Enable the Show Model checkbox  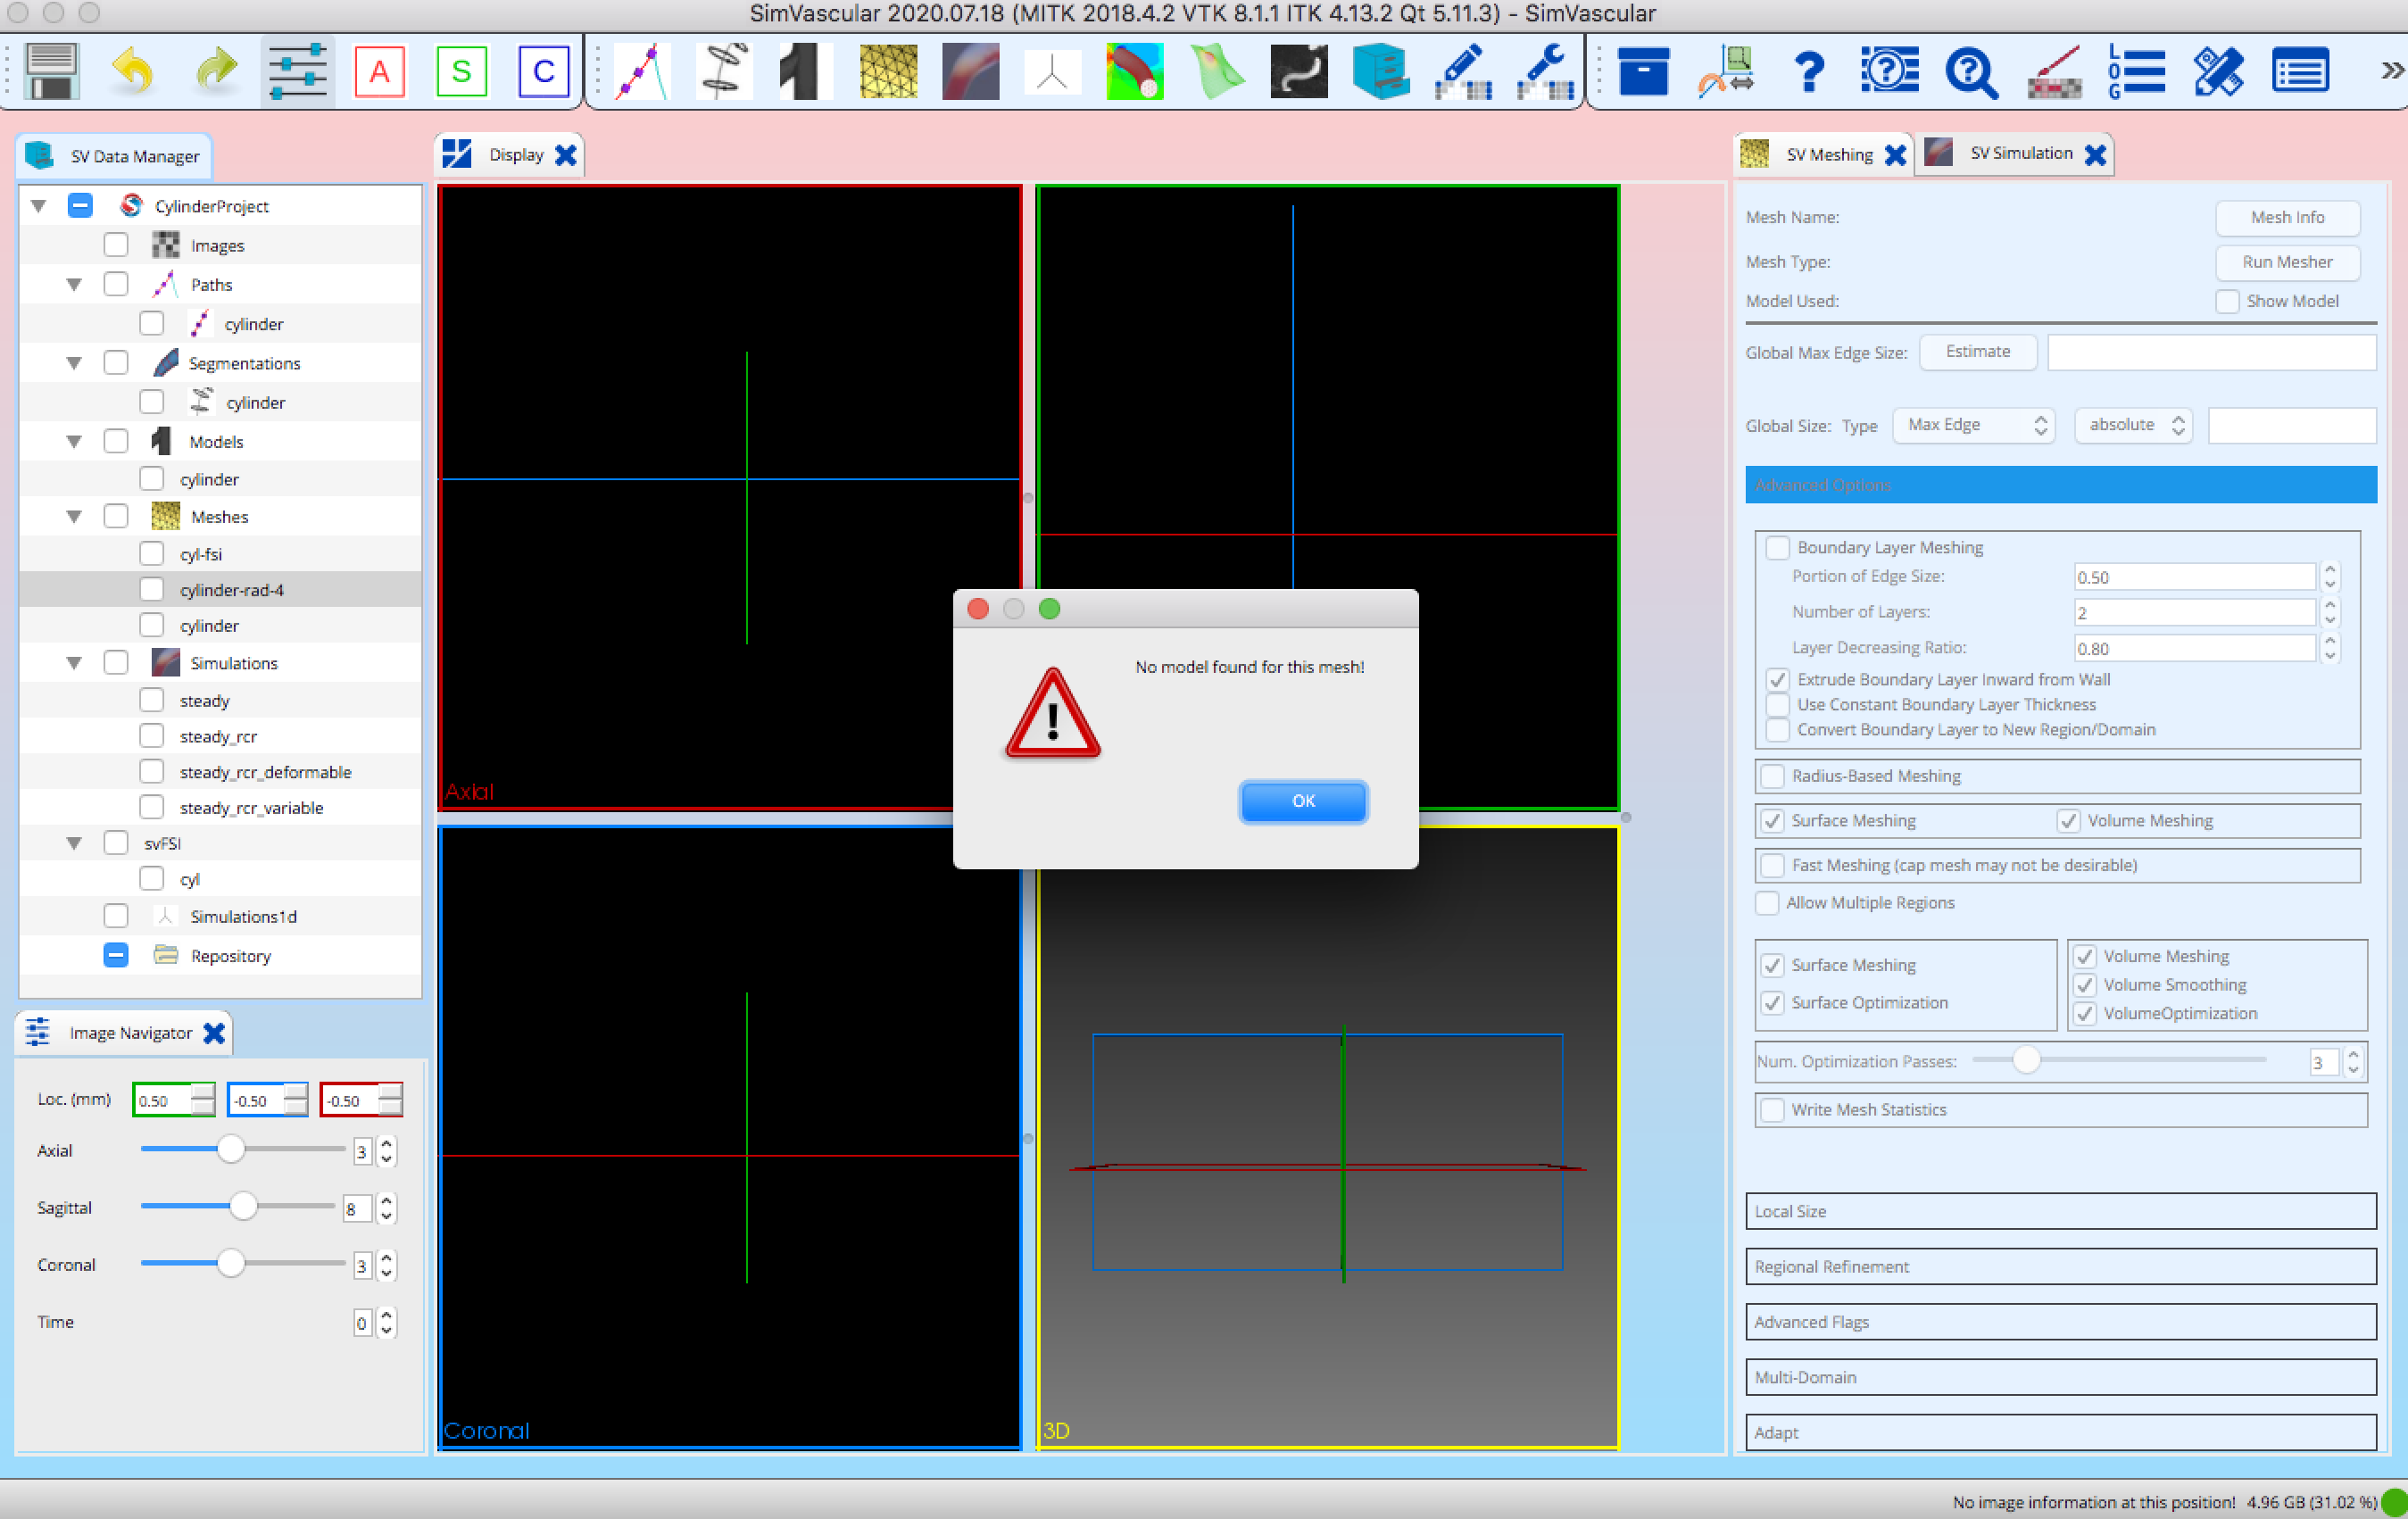coord(2228,301)
